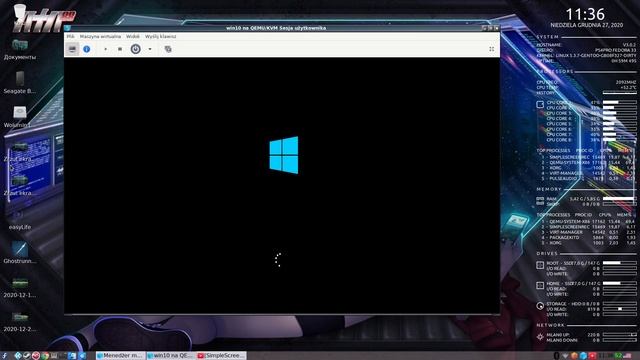Viewport: 640px width, 360px height.
Task: Open the Maszyna wirtualna menu
Action: tap(100, 36)
